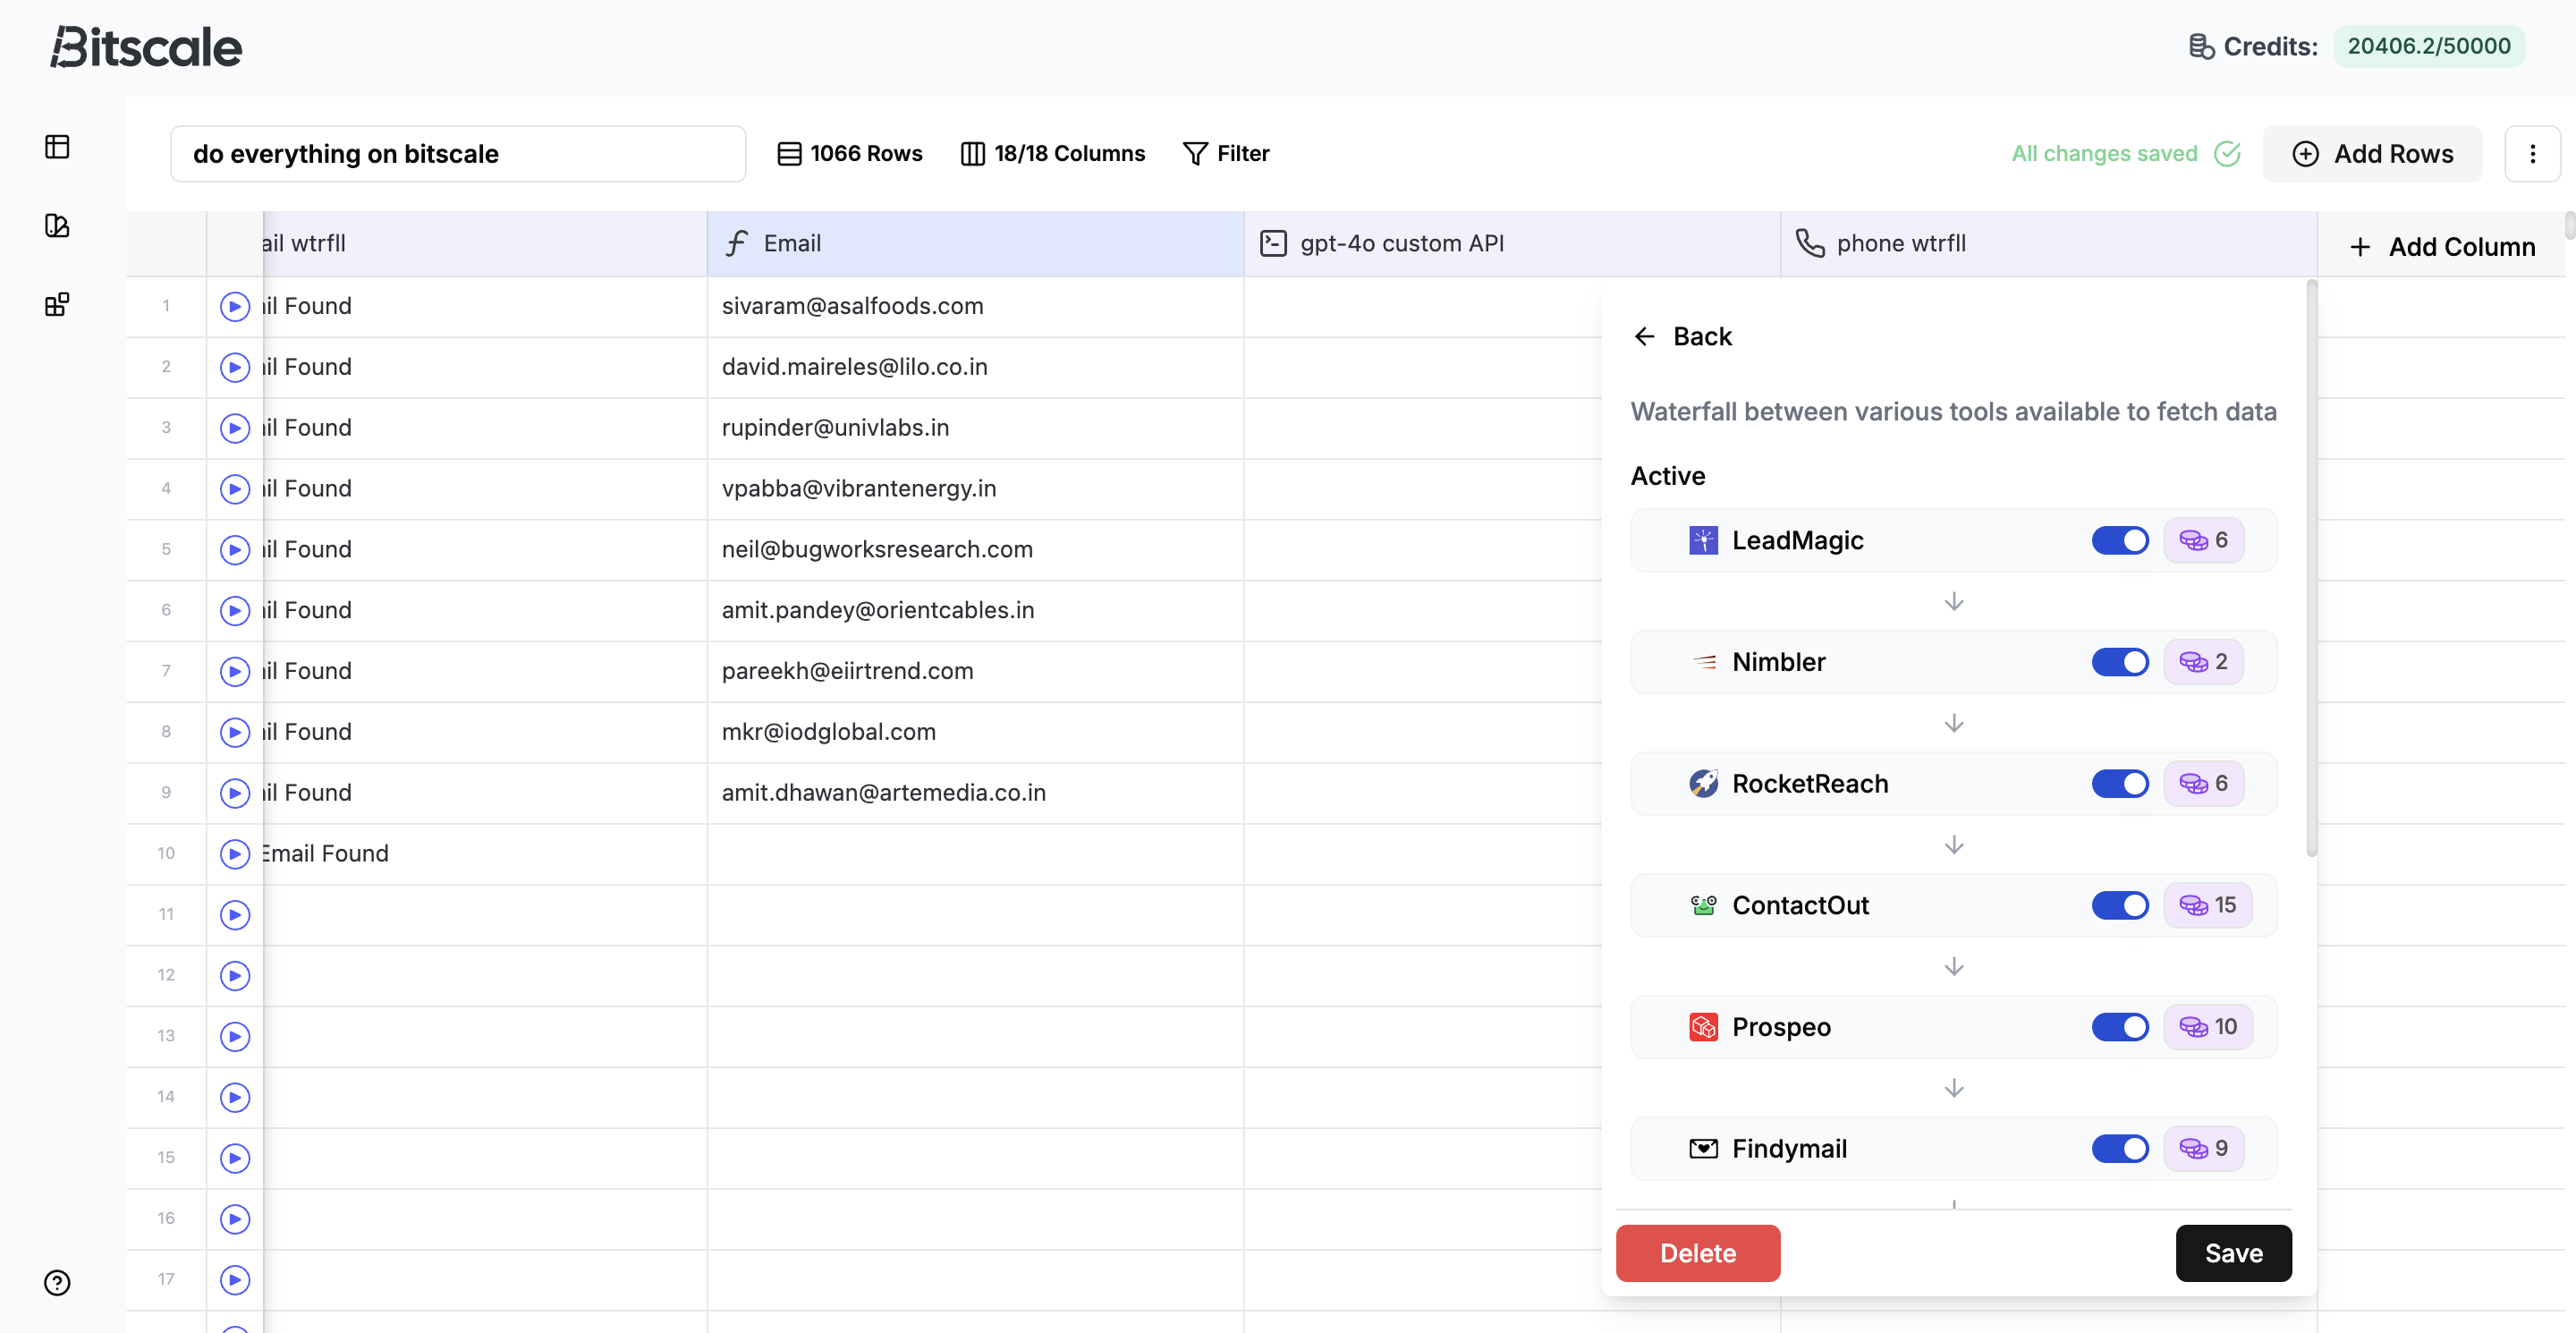
Task: Click the LeadMagic provider icon
Action: pos(1703,541)
